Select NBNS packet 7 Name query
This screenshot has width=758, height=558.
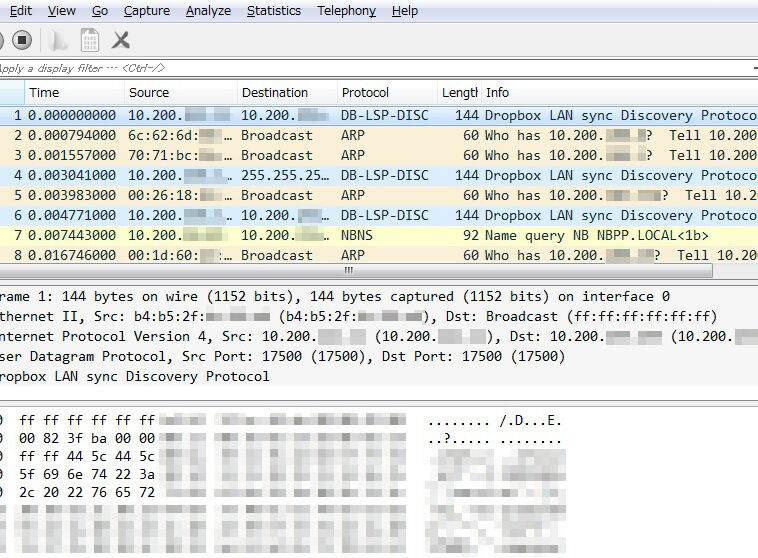click(x=379, y=235)
